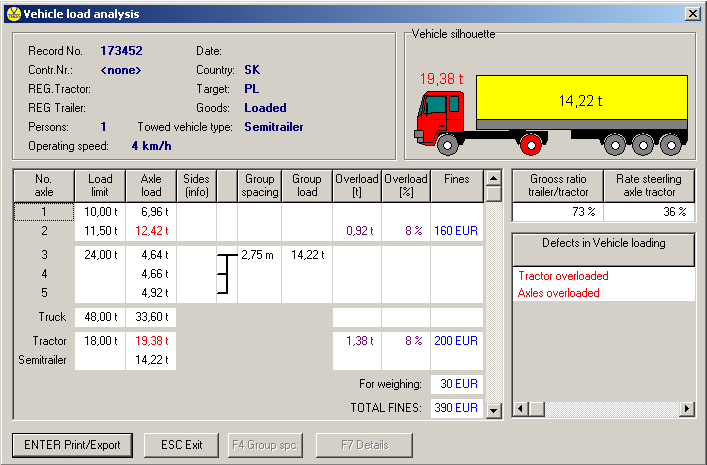Click the 1,38 t tractor overload value
The image size is (707, 465).
click(x=360, y=341)
